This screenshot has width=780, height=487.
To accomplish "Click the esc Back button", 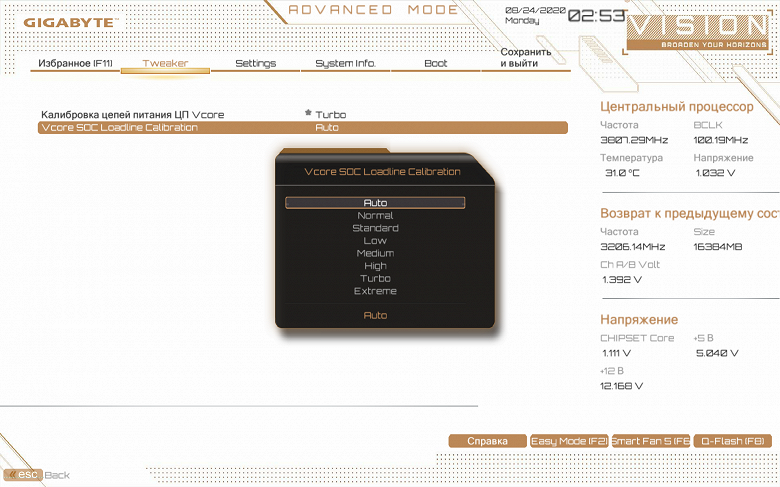I will tap(37, 475).
